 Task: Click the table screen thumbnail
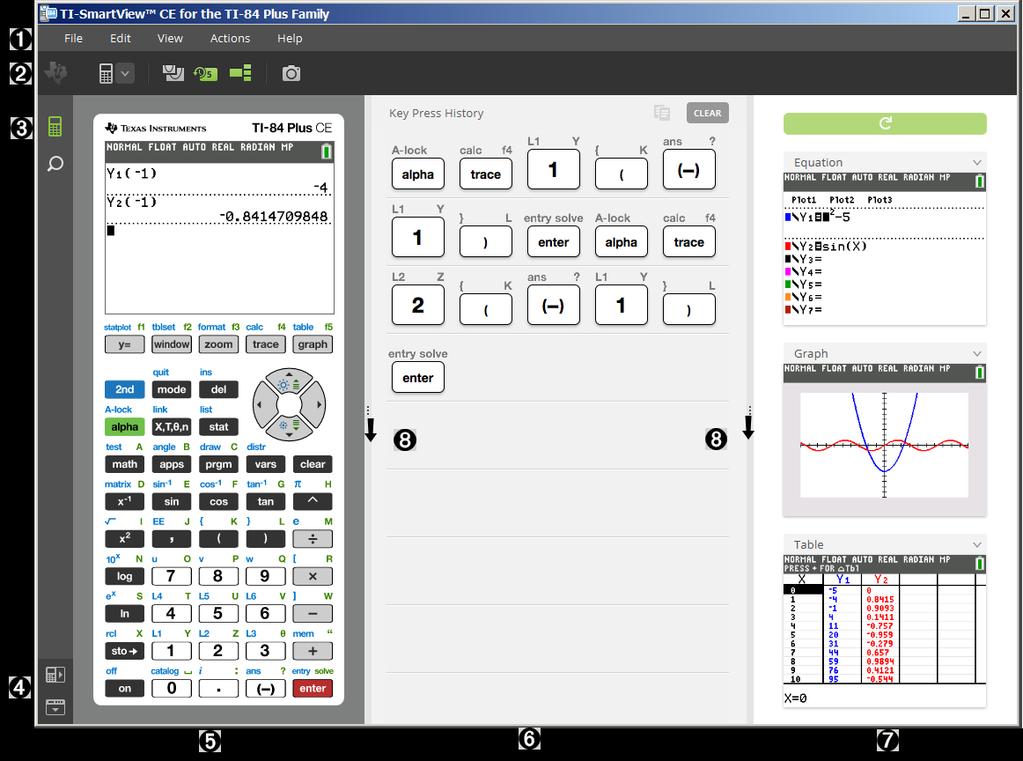[885, 631]
